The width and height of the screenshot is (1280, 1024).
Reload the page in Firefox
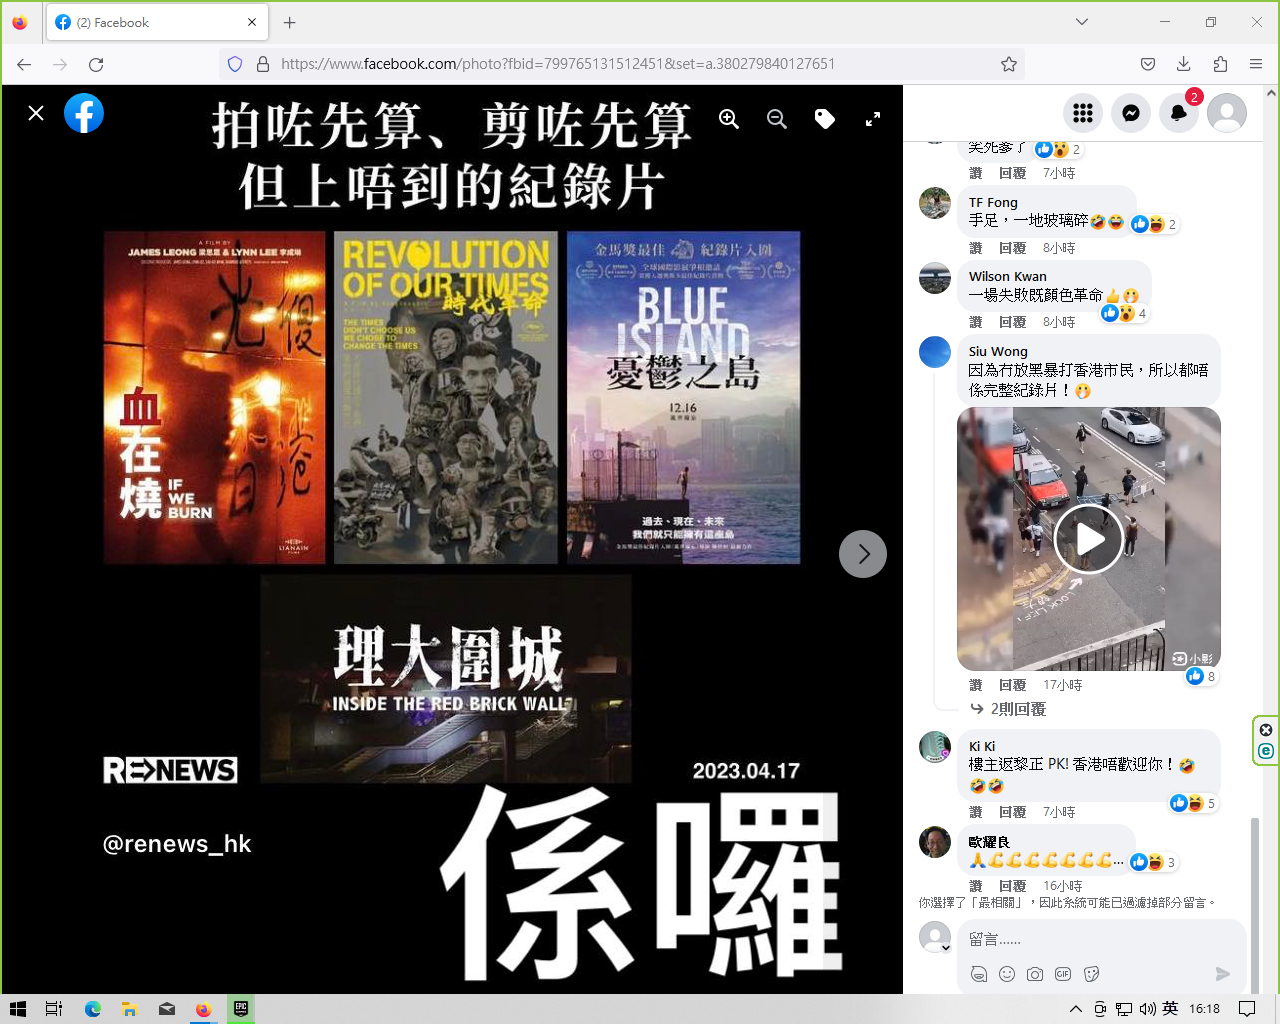(x=96, y=64)
